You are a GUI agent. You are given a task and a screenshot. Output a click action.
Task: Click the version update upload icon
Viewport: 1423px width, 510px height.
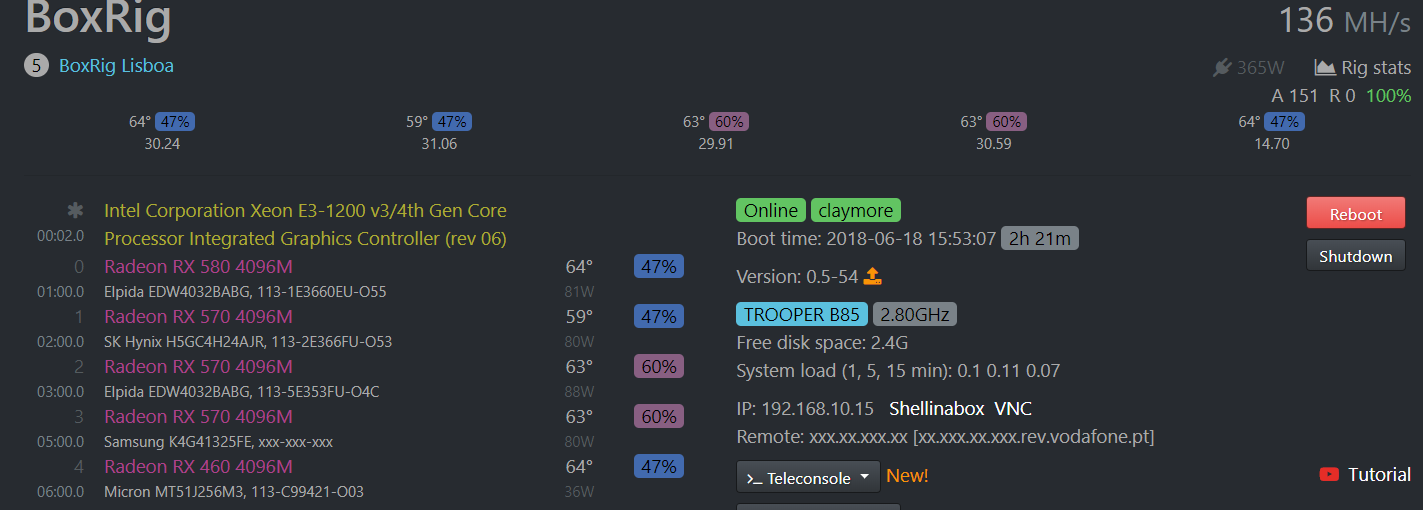873,276
